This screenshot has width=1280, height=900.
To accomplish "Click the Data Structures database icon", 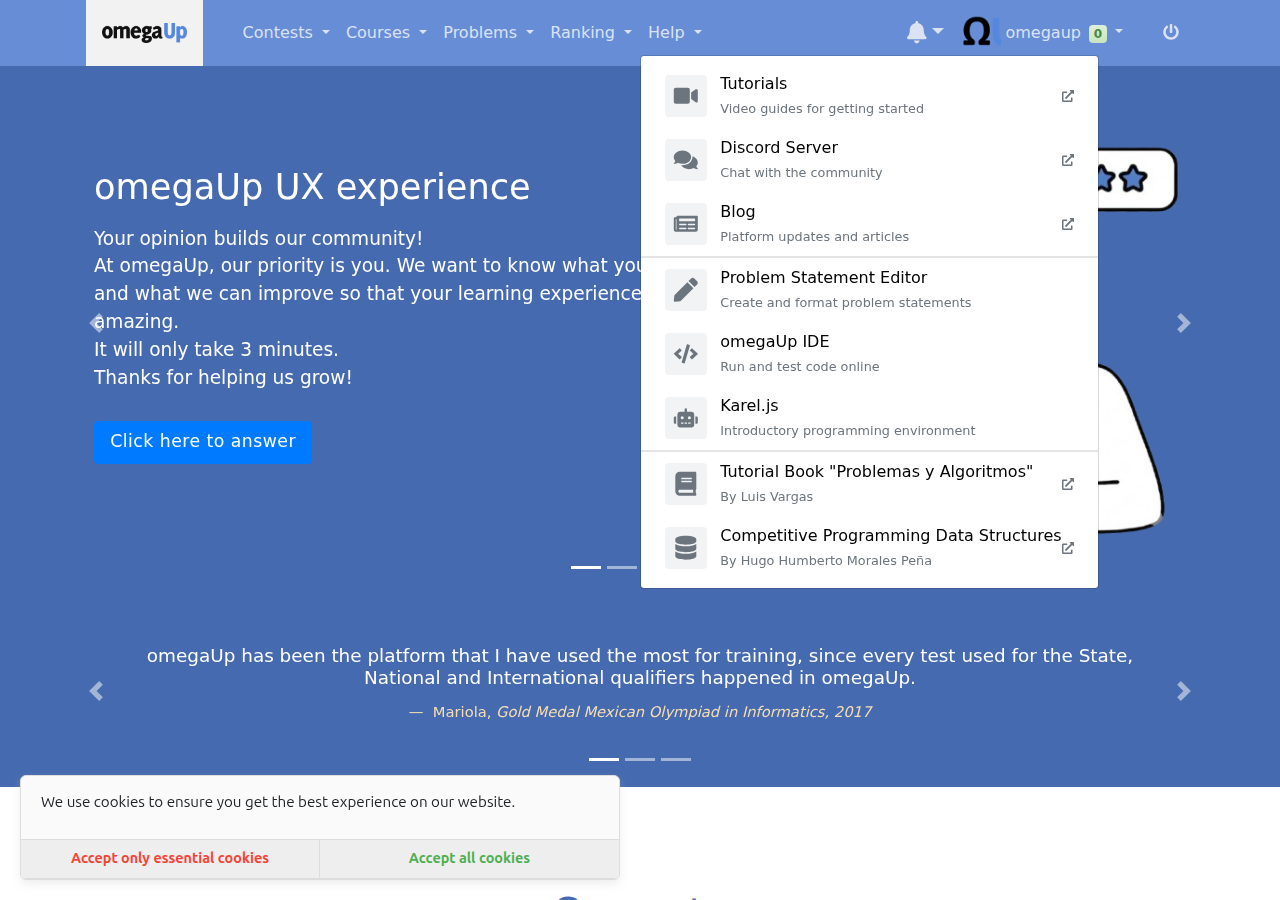I will (686, 548).
